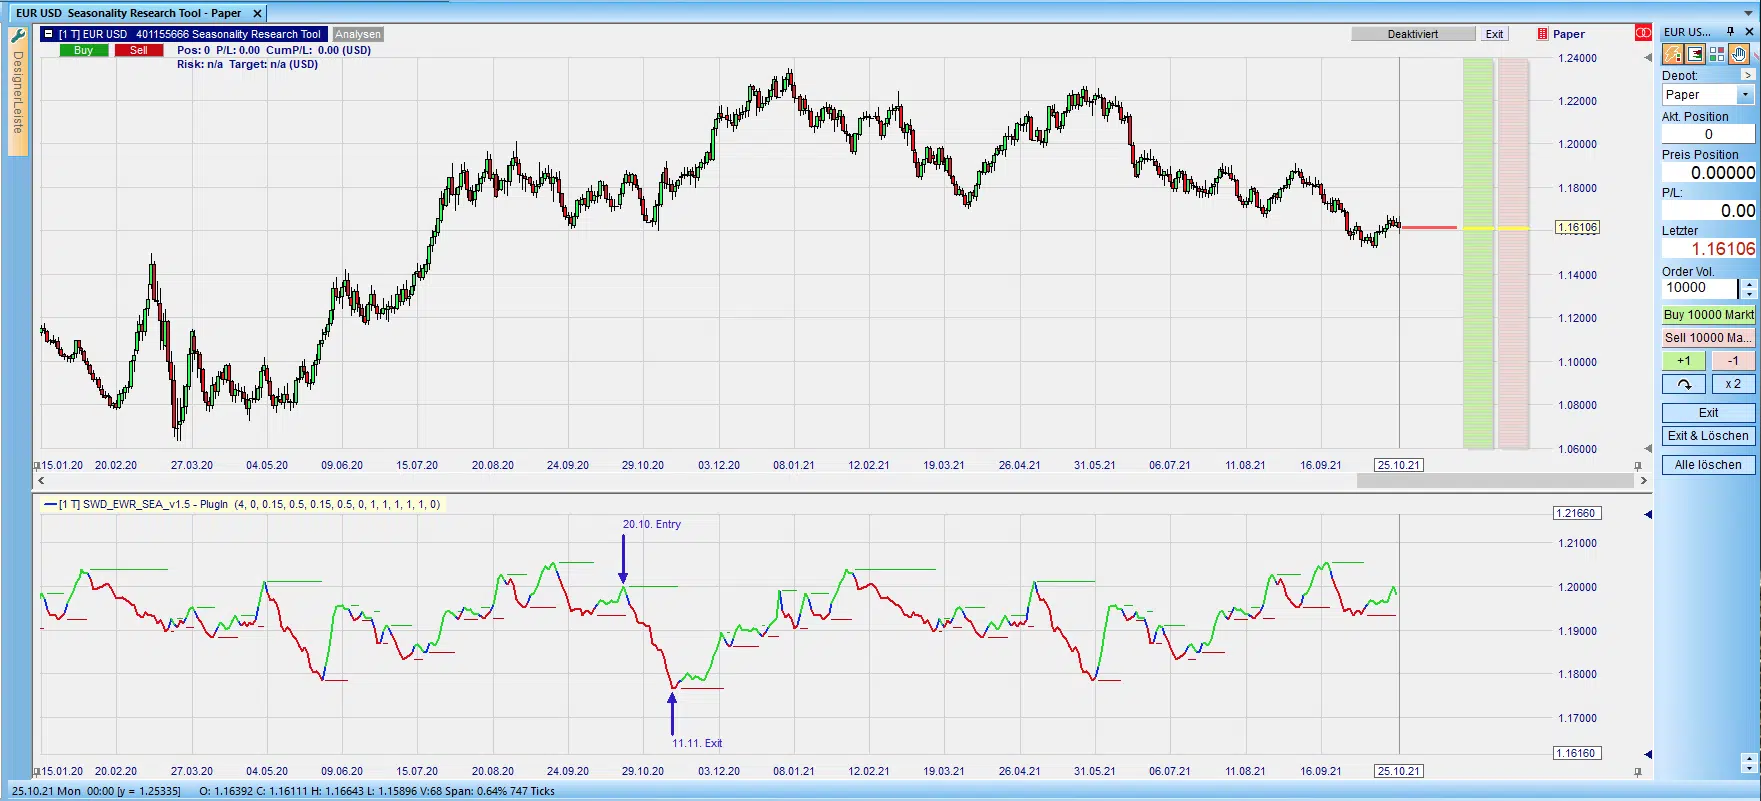Decrease order volume with down arrow
The image size is (1761, 801).
tap(1748, 293)
